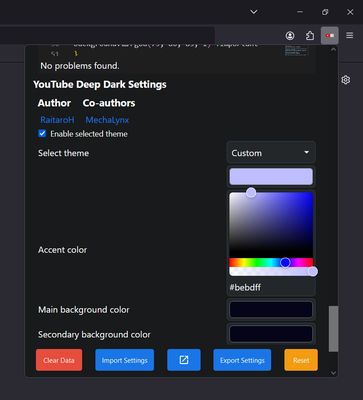
Task: Click the color picker selection circle
Action: click(x=251, y=192)
